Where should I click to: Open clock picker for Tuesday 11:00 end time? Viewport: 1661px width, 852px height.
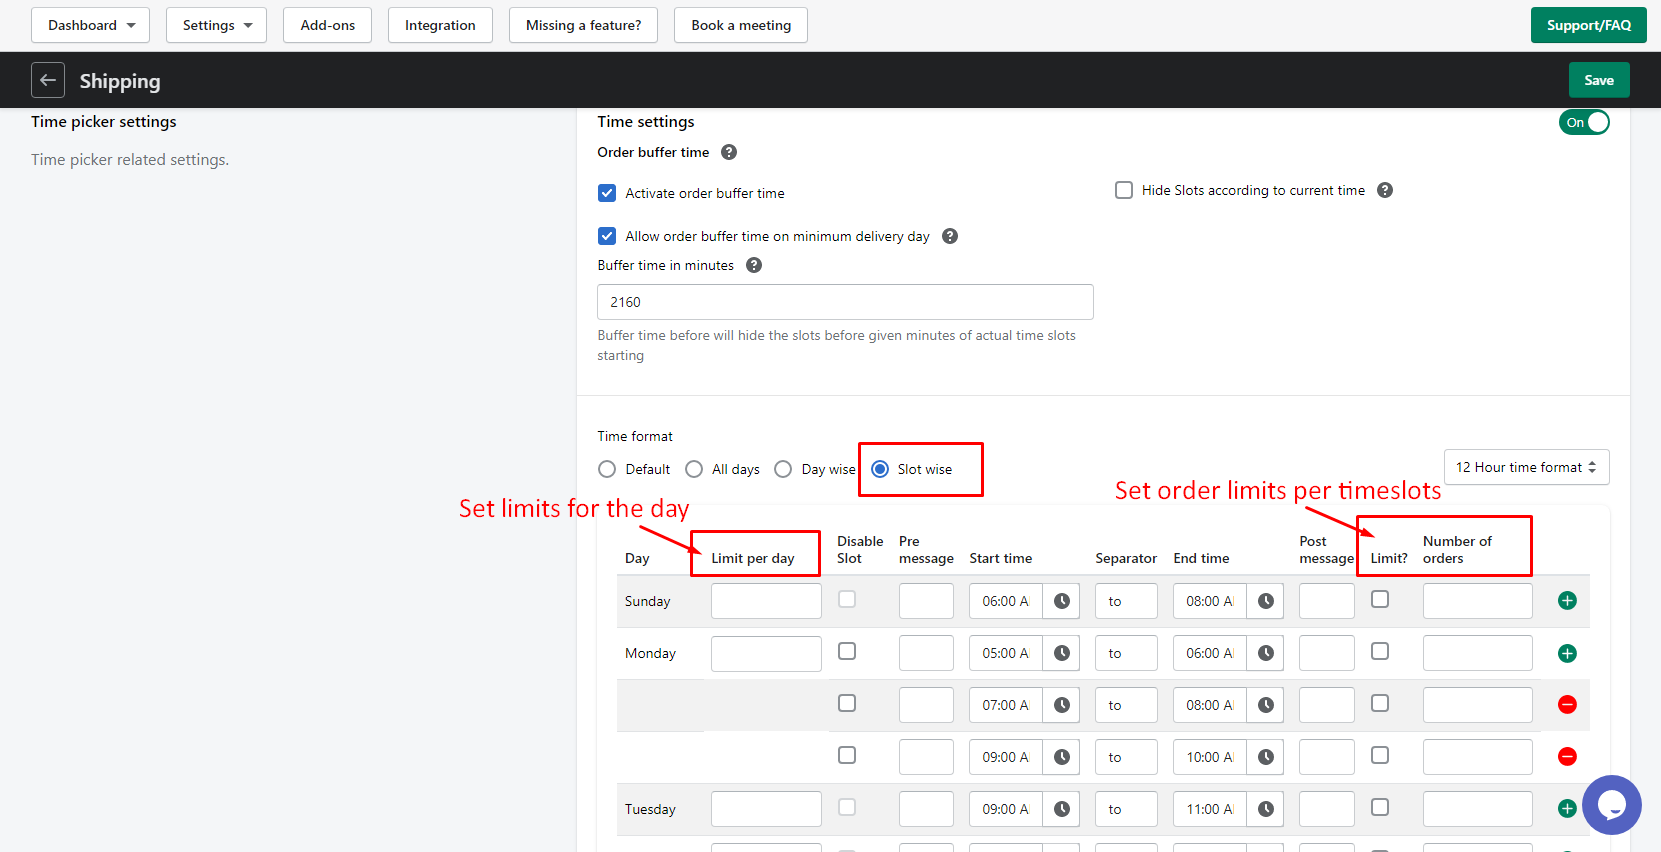click(1266, 809)
